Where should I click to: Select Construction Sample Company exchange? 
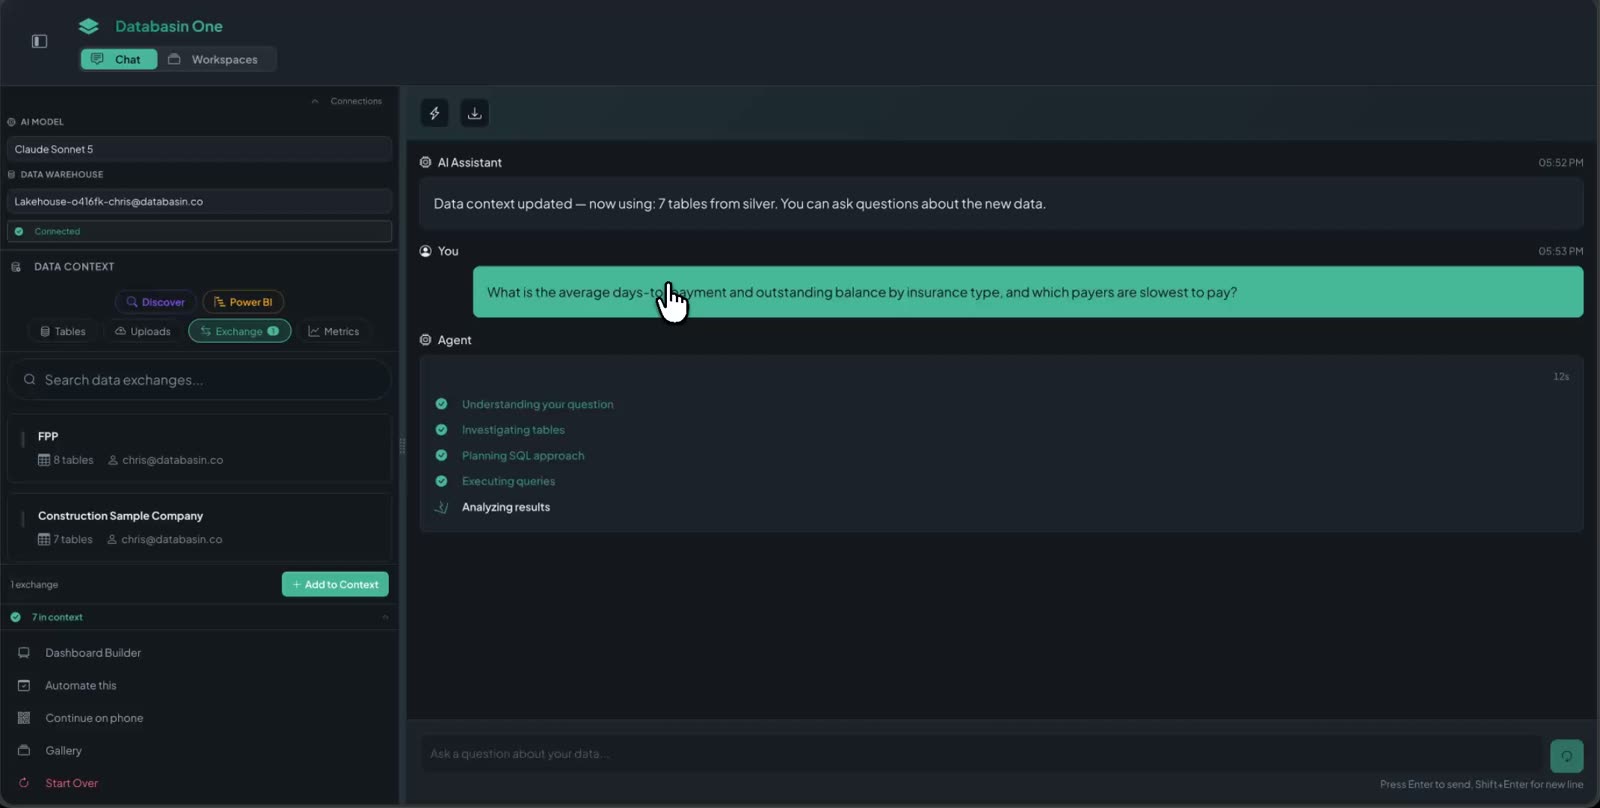pyautogui.click(x=199, y=527)
